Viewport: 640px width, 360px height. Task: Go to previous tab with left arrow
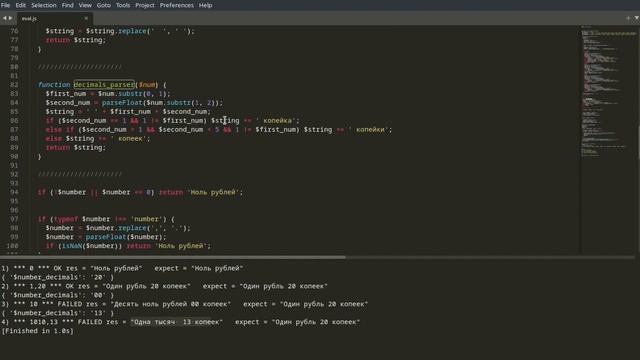click(4, 18)
